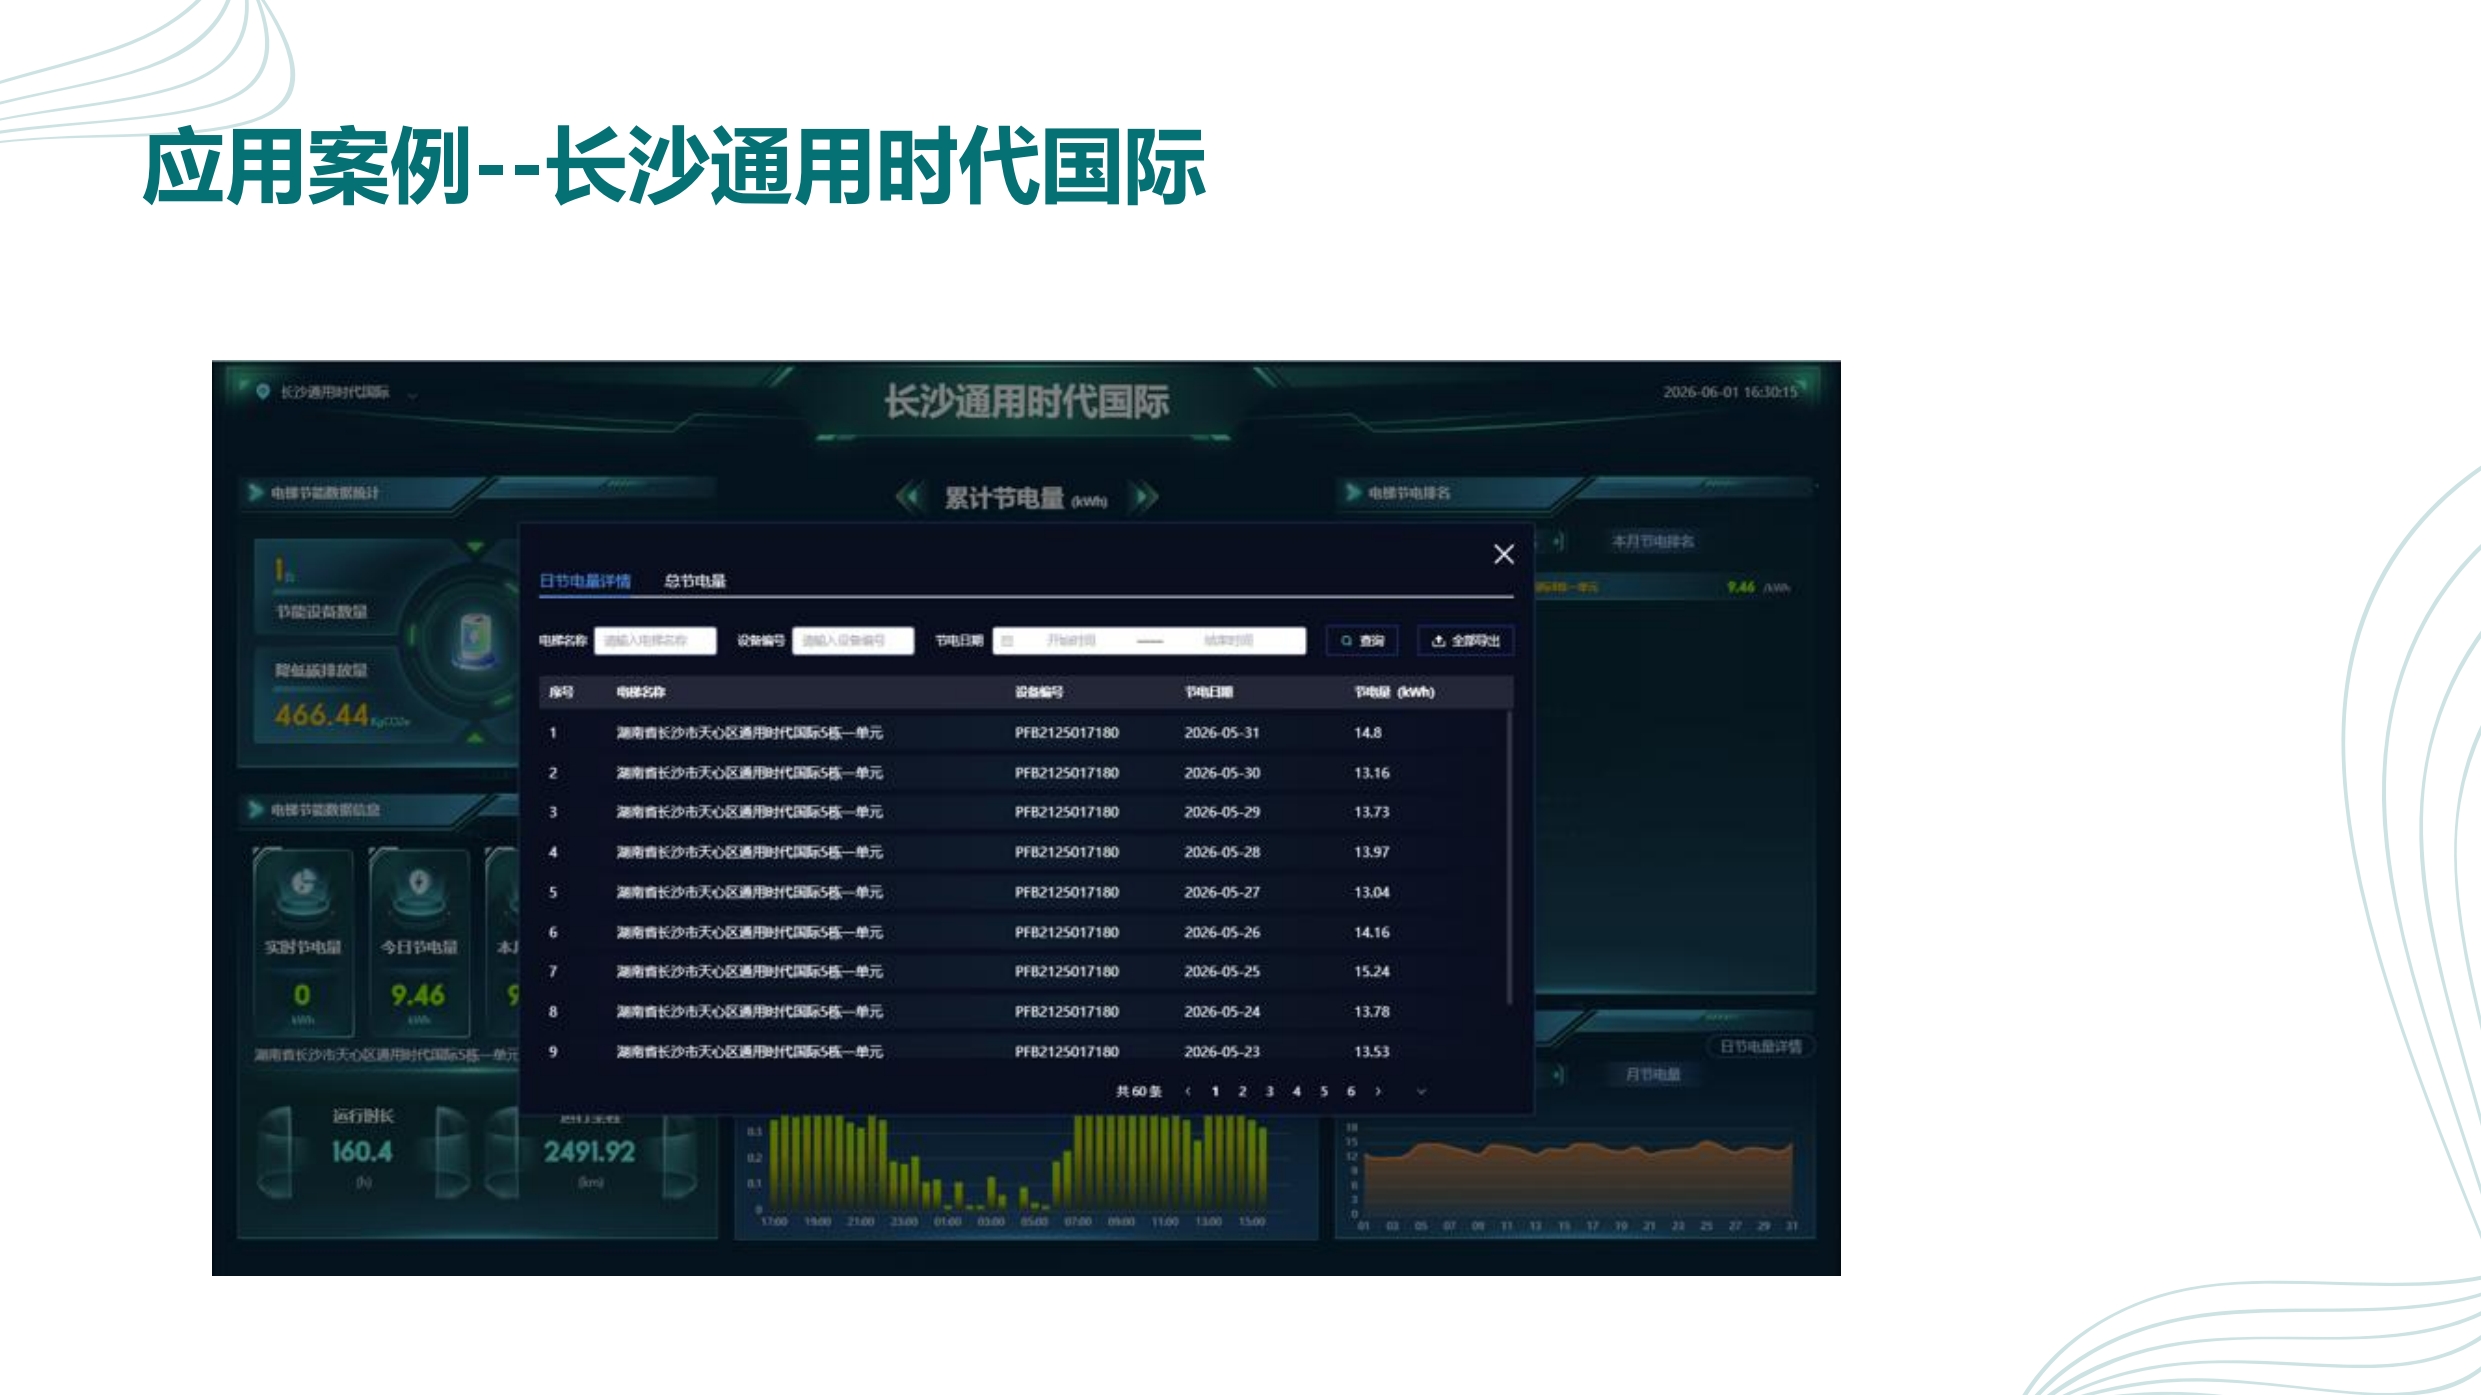Click the up arrow below the circular gauge
2481x1395 pixels.
[x=476, y=737]
